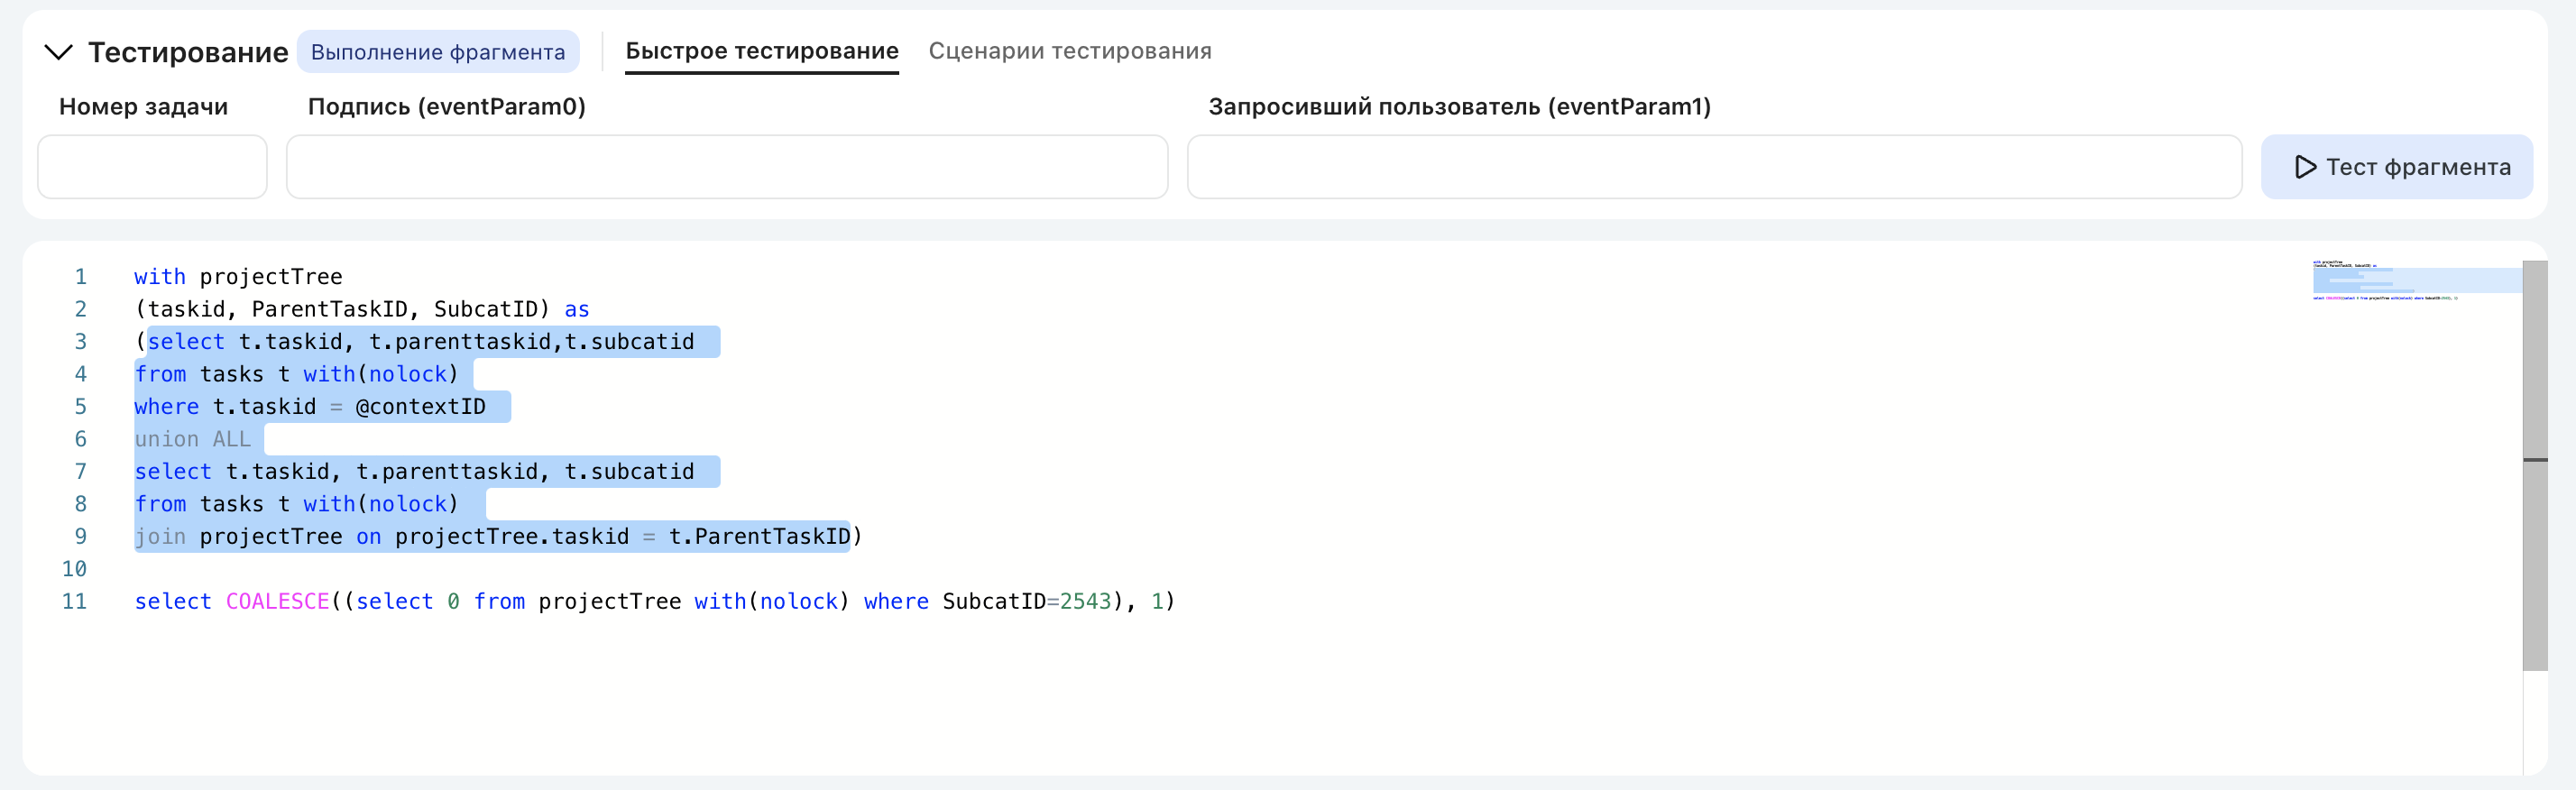Click t.subcatid on line 7
The image size is (2576, 790).
point(629,472)
